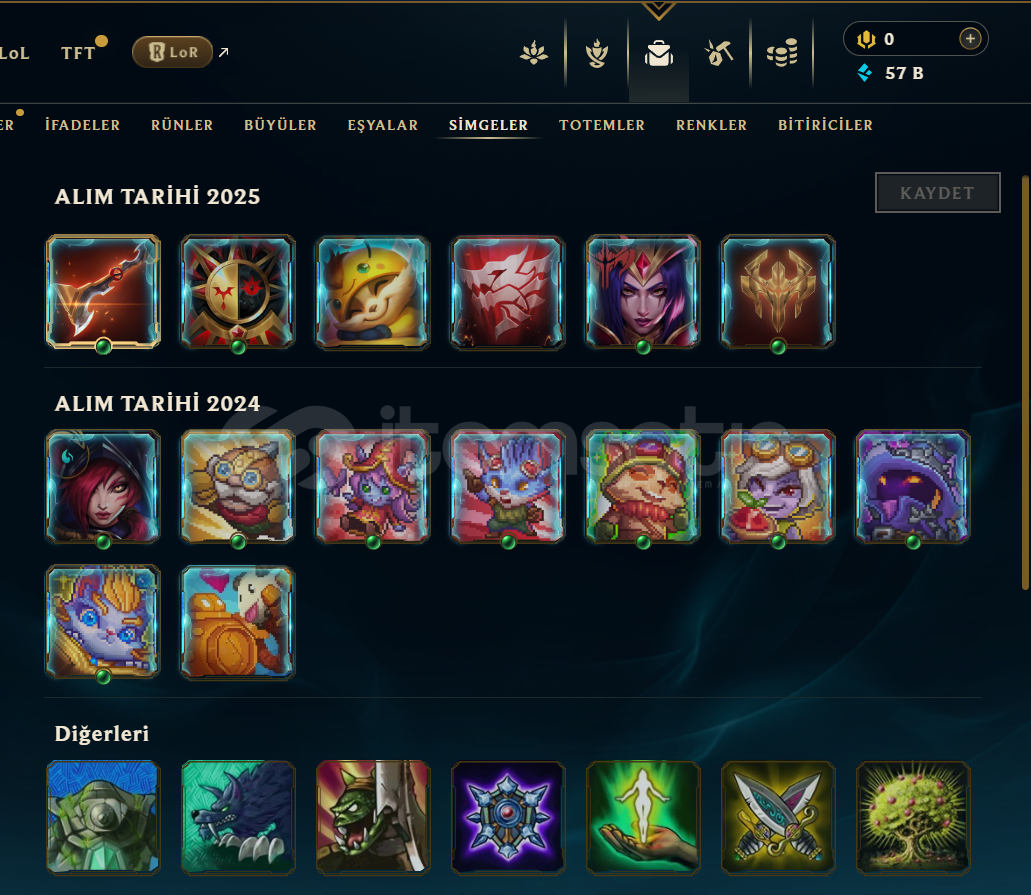The width and height of the screenshot is (1031, 895).
Task: Open the Loot hammer icon
Action: point(719,53)
